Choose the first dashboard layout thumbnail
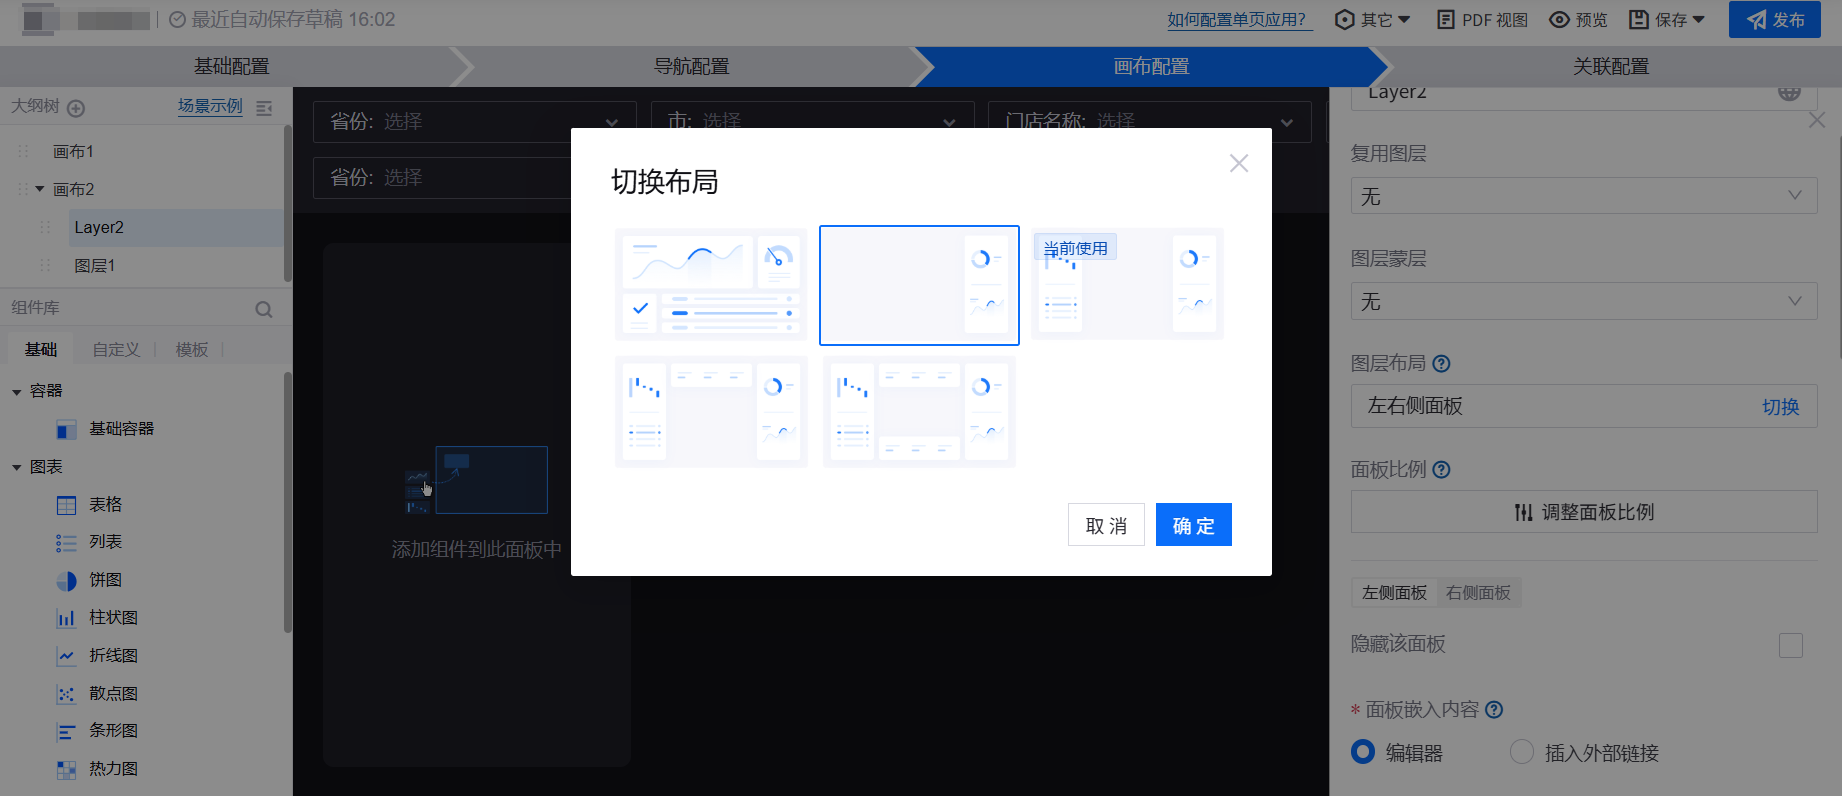Image resolution: width=1842 pixels, height=796 pixels. (710, 284)
